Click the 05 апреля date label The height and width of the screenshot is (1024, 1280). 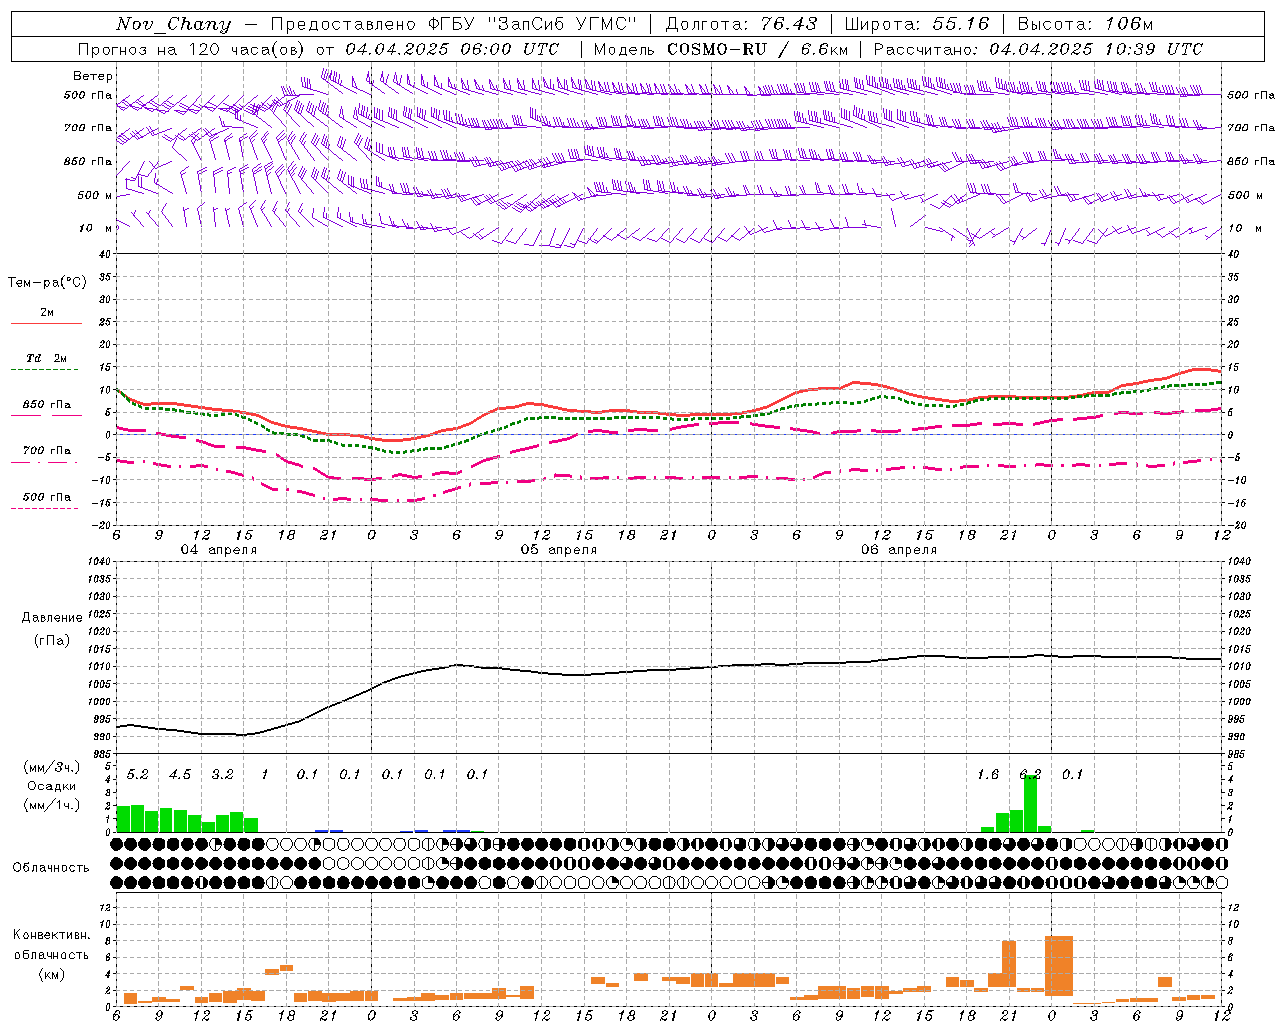click(558, 550)
